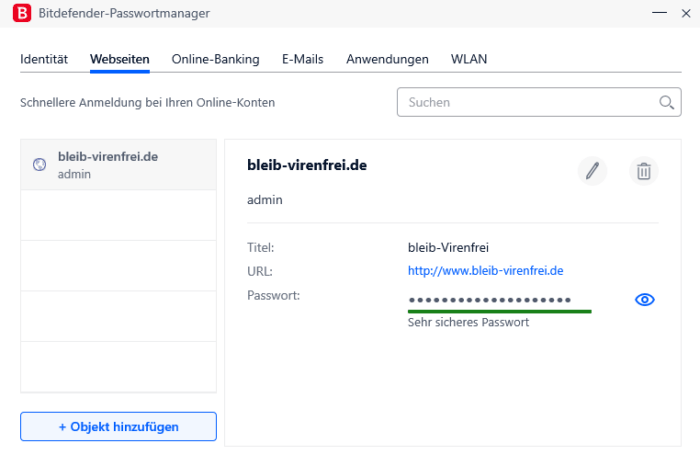Click the URL: field label
This screenshot has width=700, height=466.
coord(260,271)
